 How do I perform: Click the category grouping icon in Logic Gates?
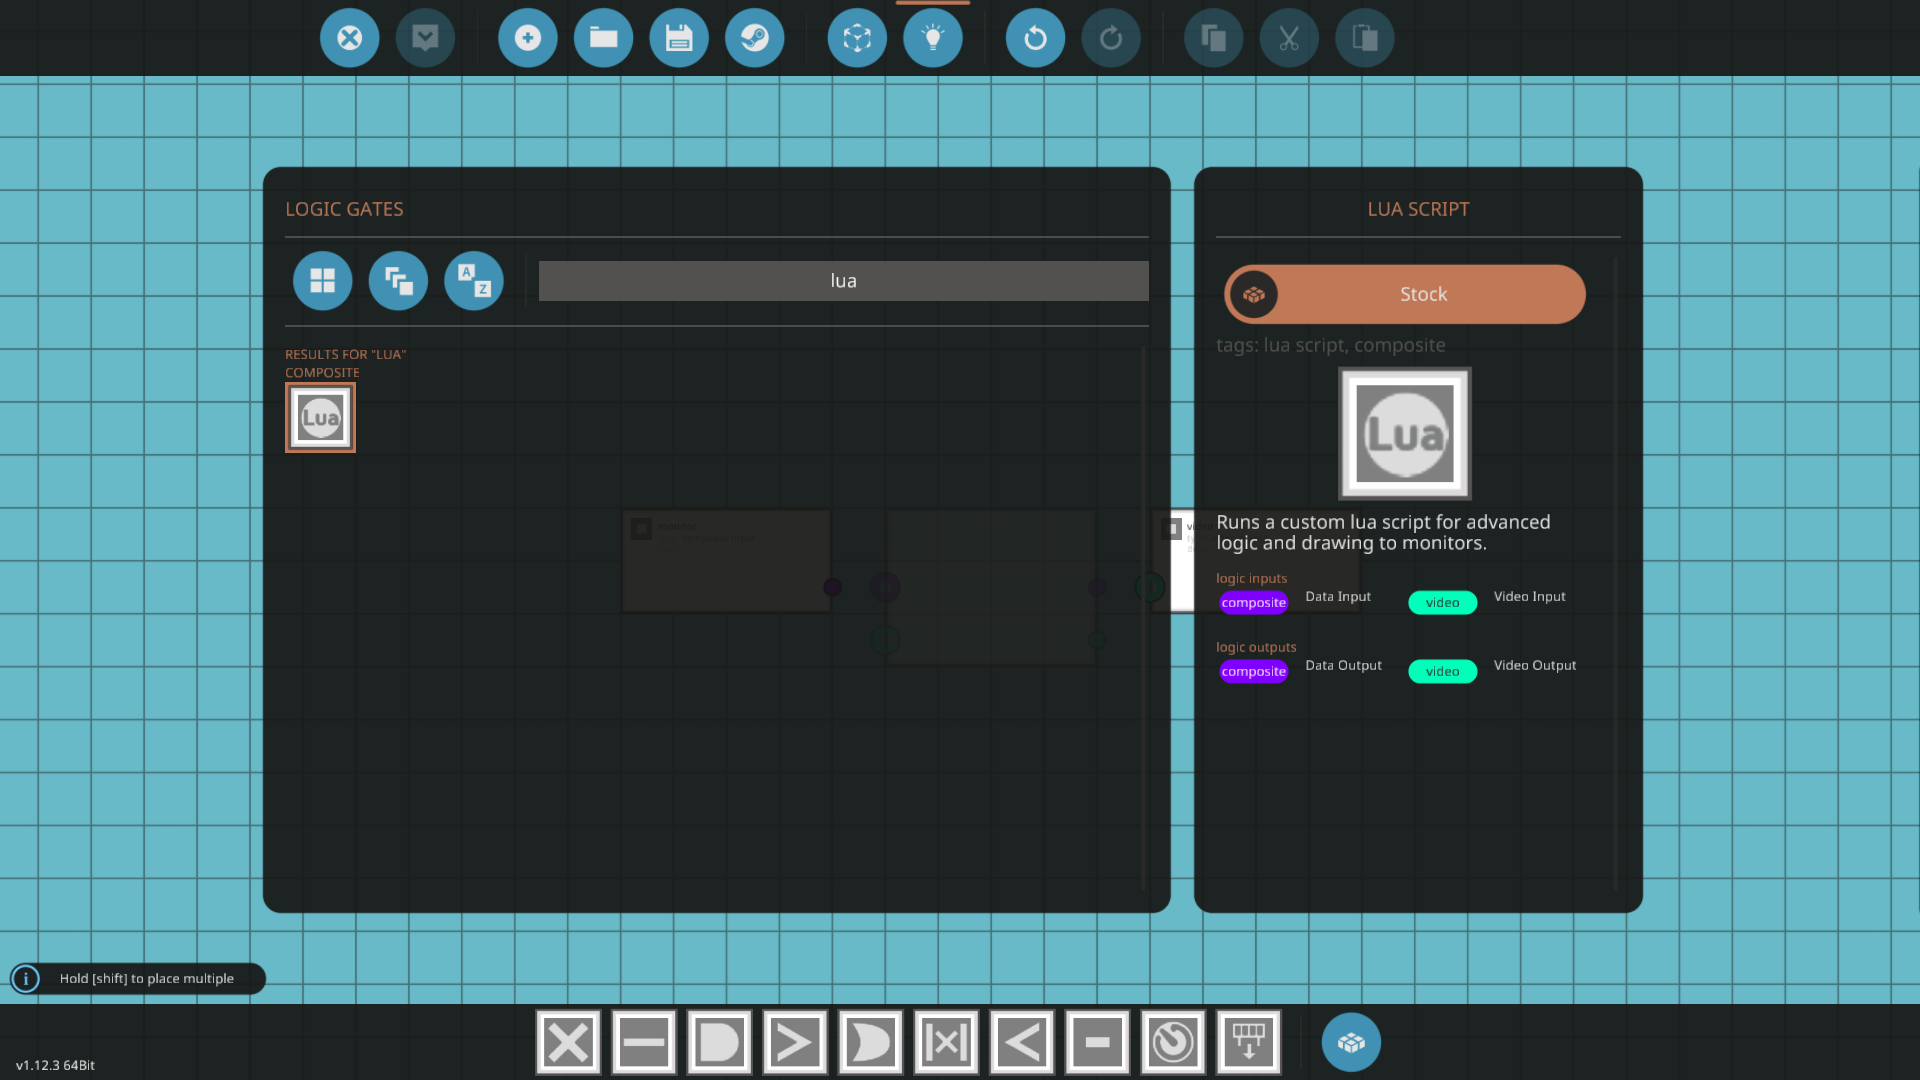coord(398,281)
